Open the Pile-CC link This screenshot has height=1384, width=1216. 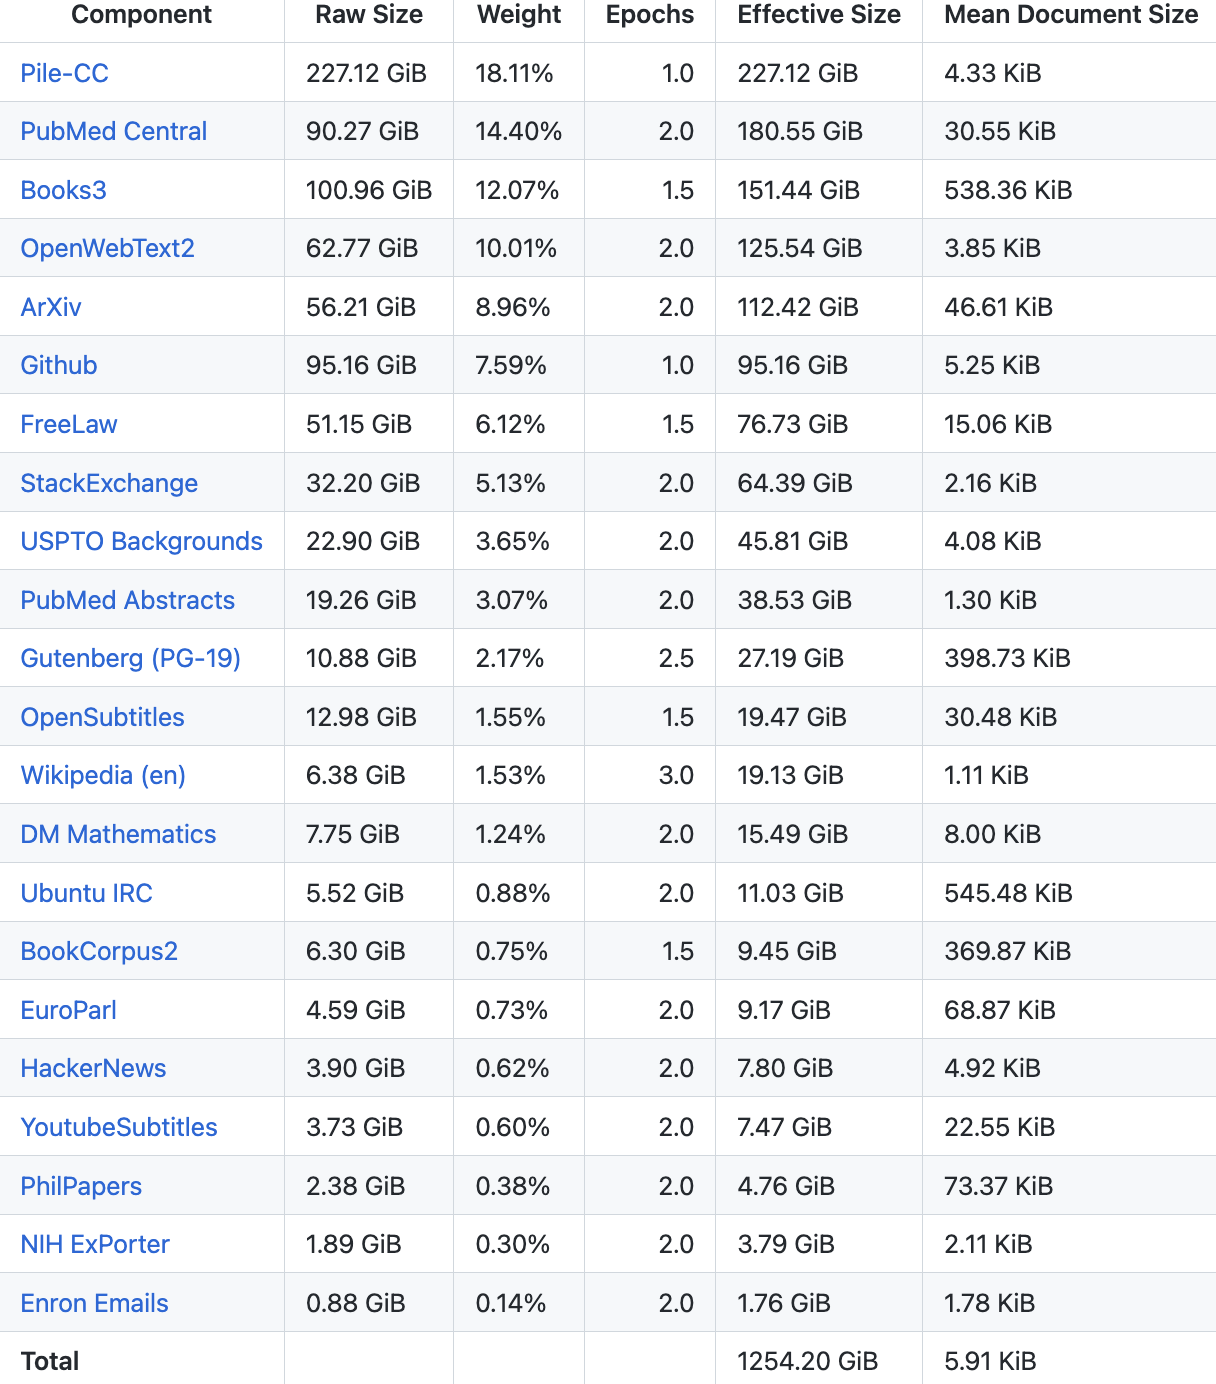(64, 73)
